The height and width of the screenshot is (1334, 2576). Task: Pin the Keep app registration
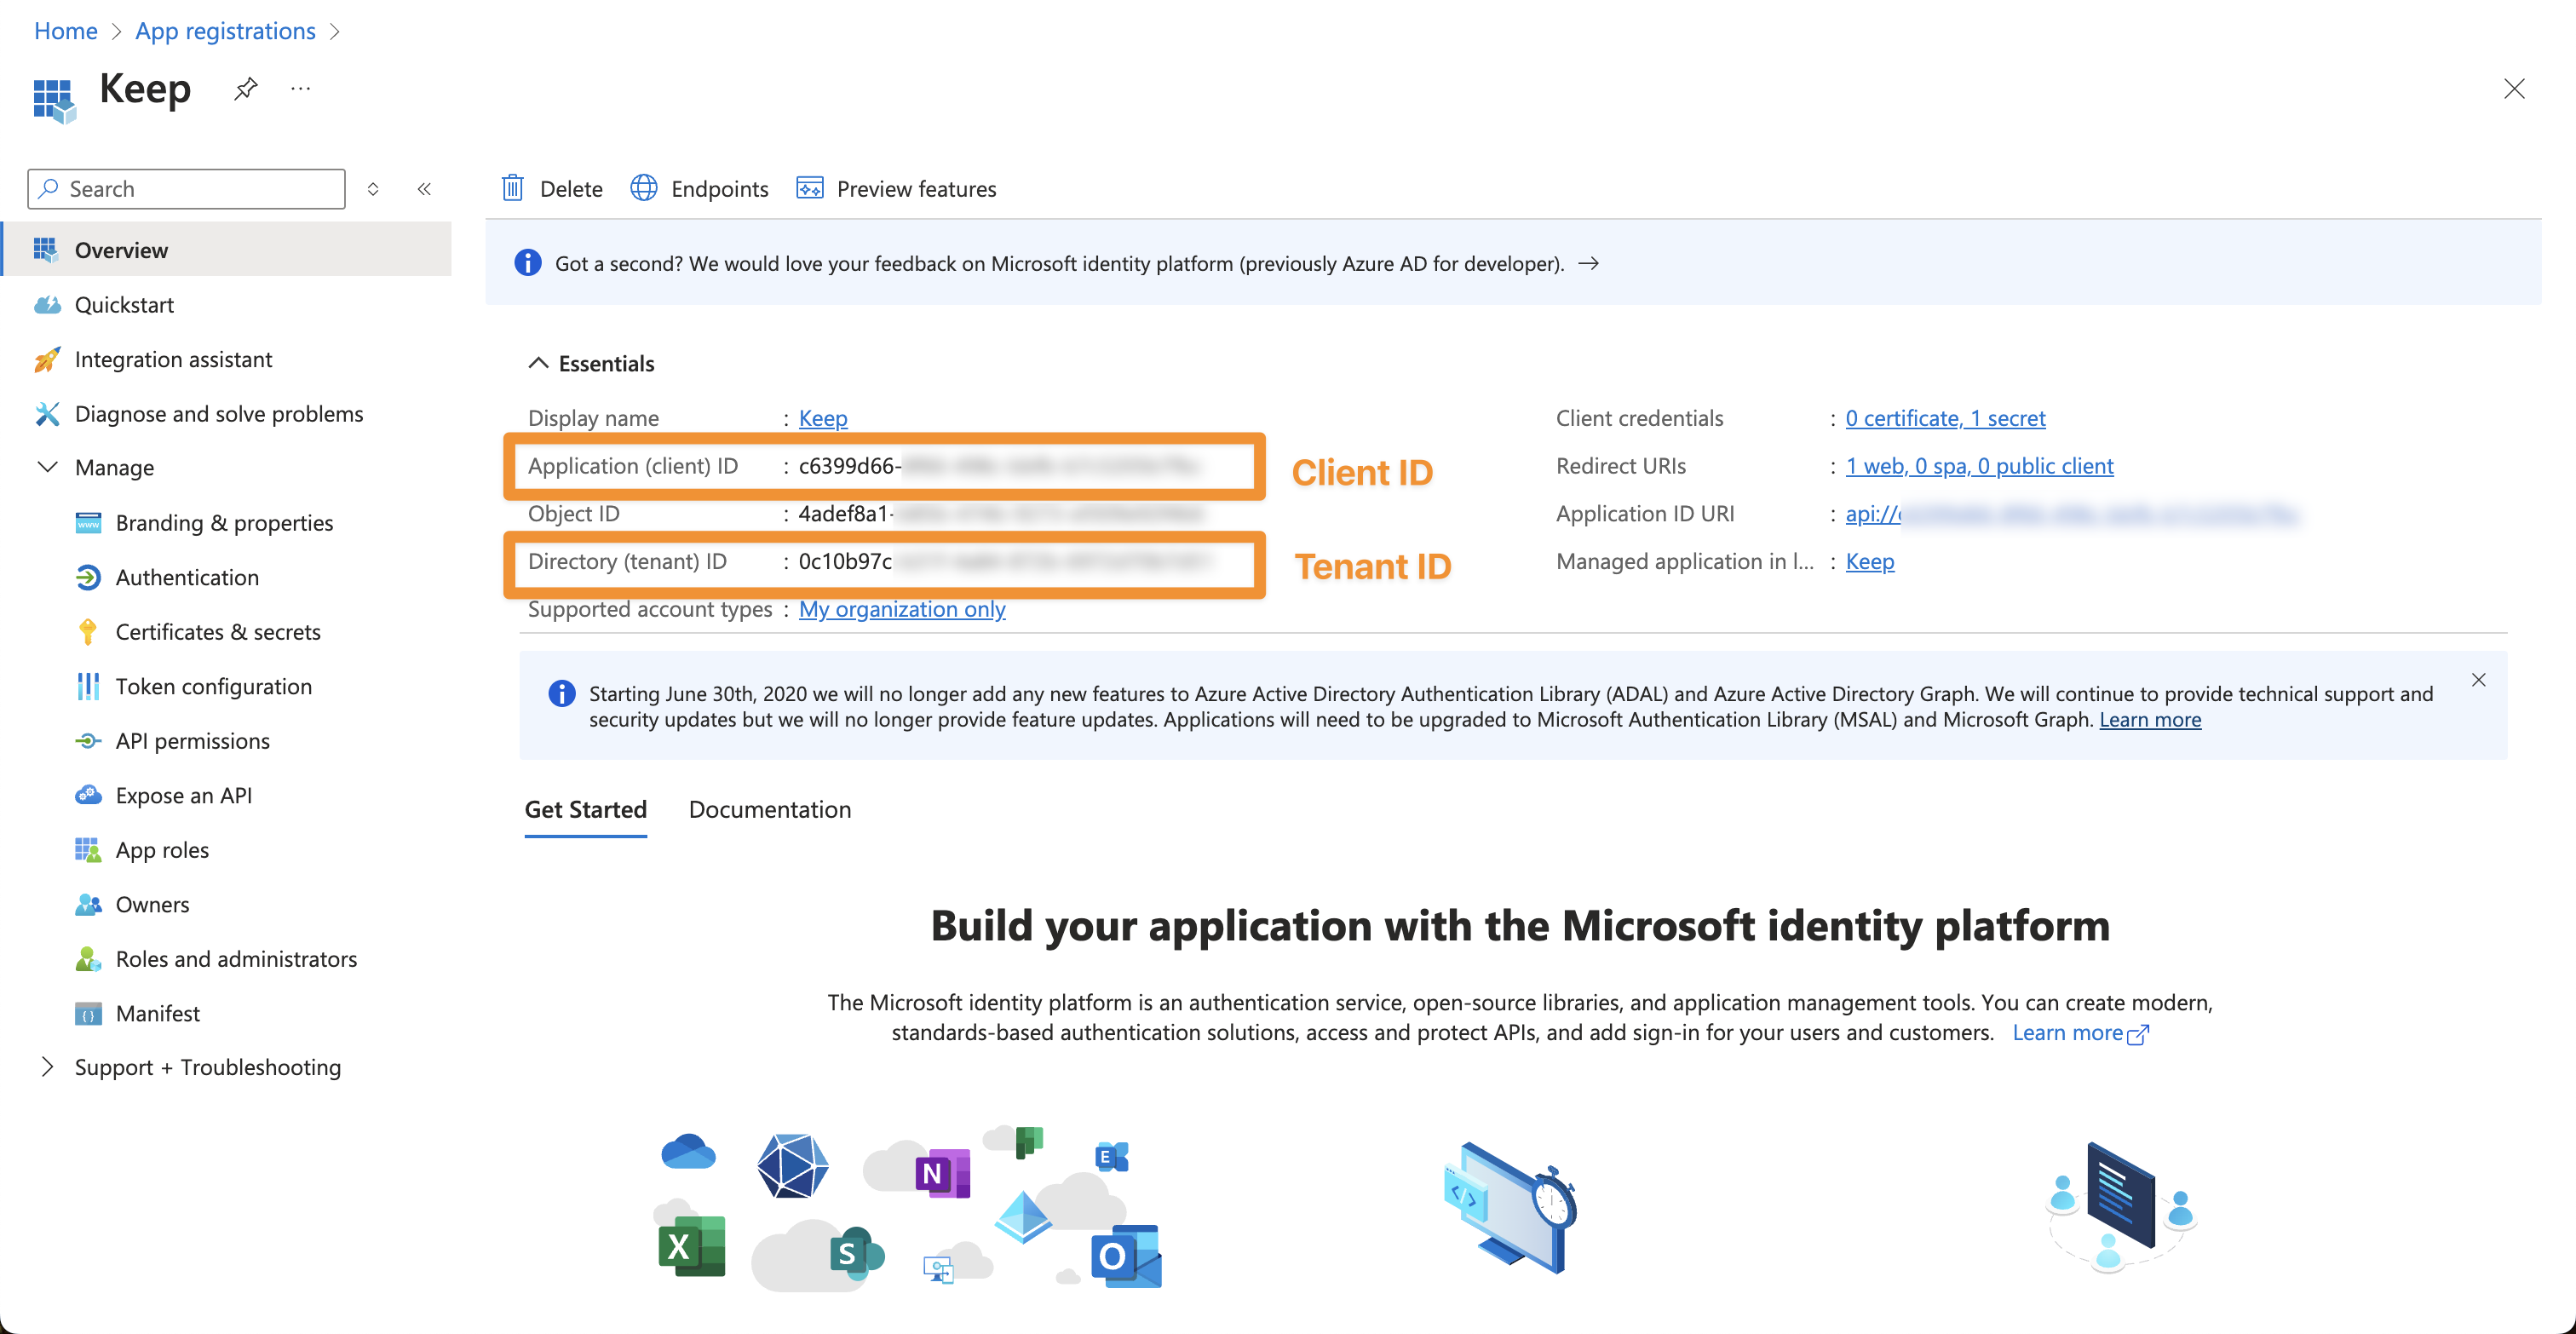[x=246, y=89]
